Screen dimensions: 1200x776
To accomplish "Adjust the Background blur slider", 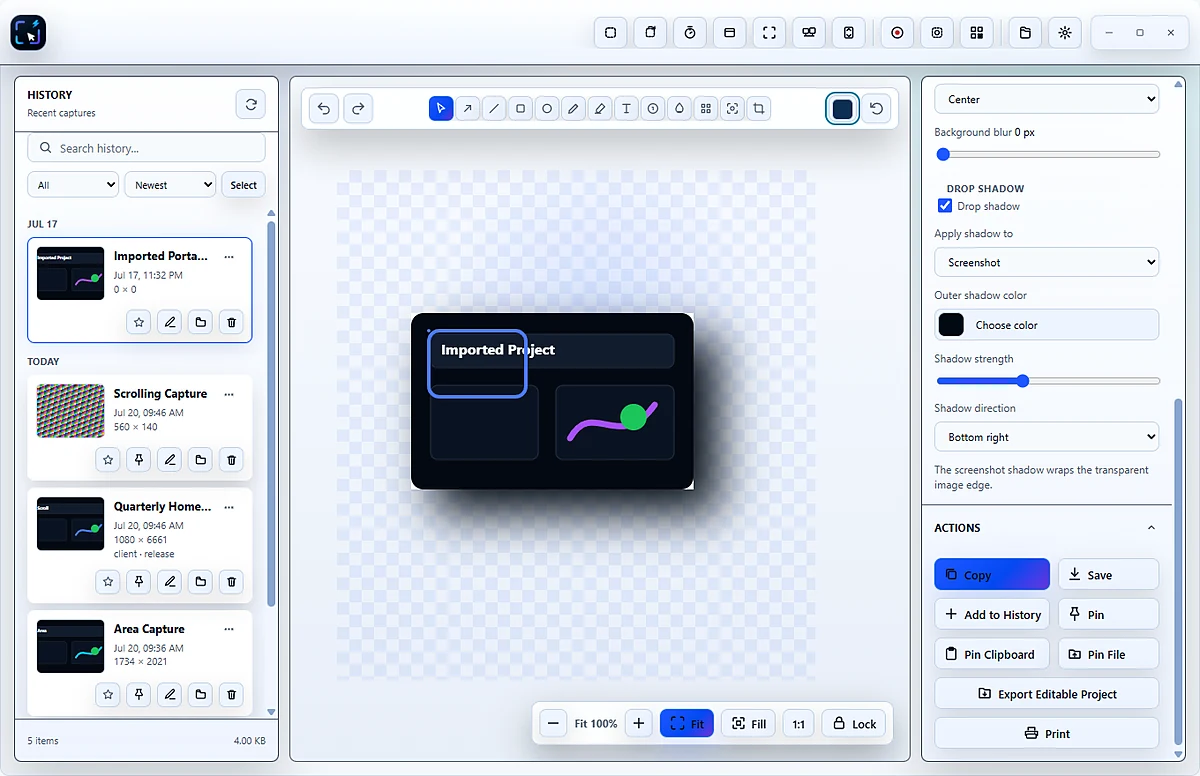I will coord(1047,154).
